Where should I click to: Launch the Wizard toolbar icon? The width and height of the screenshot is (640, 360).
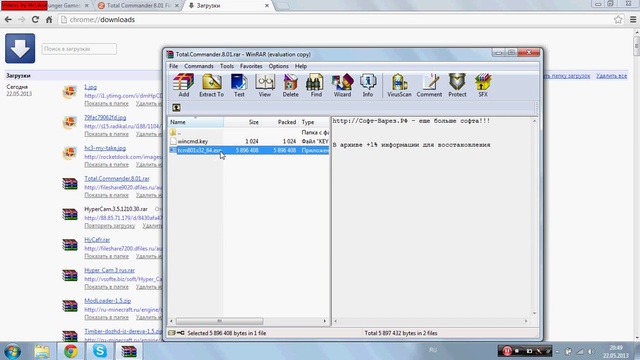coord(342,85)
